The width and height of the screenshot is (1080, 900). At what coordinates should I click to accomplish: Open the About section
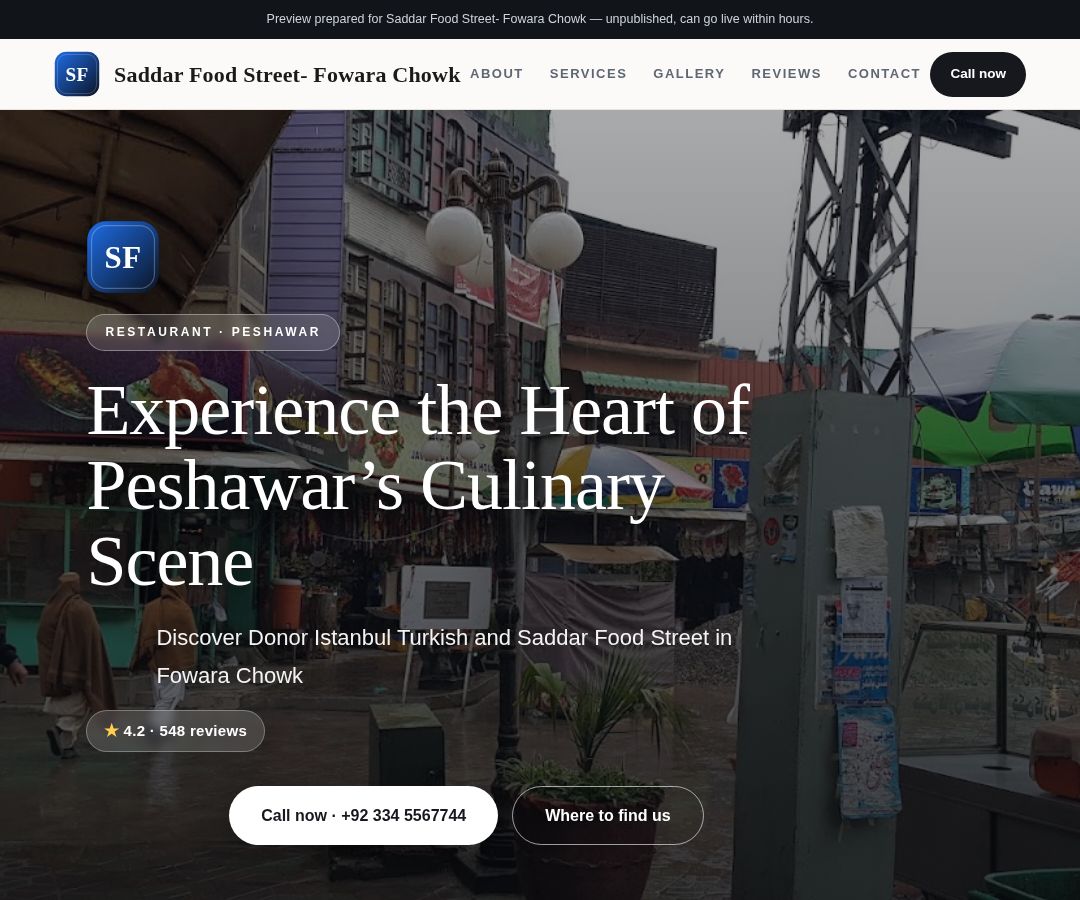[x=496, y=74]
